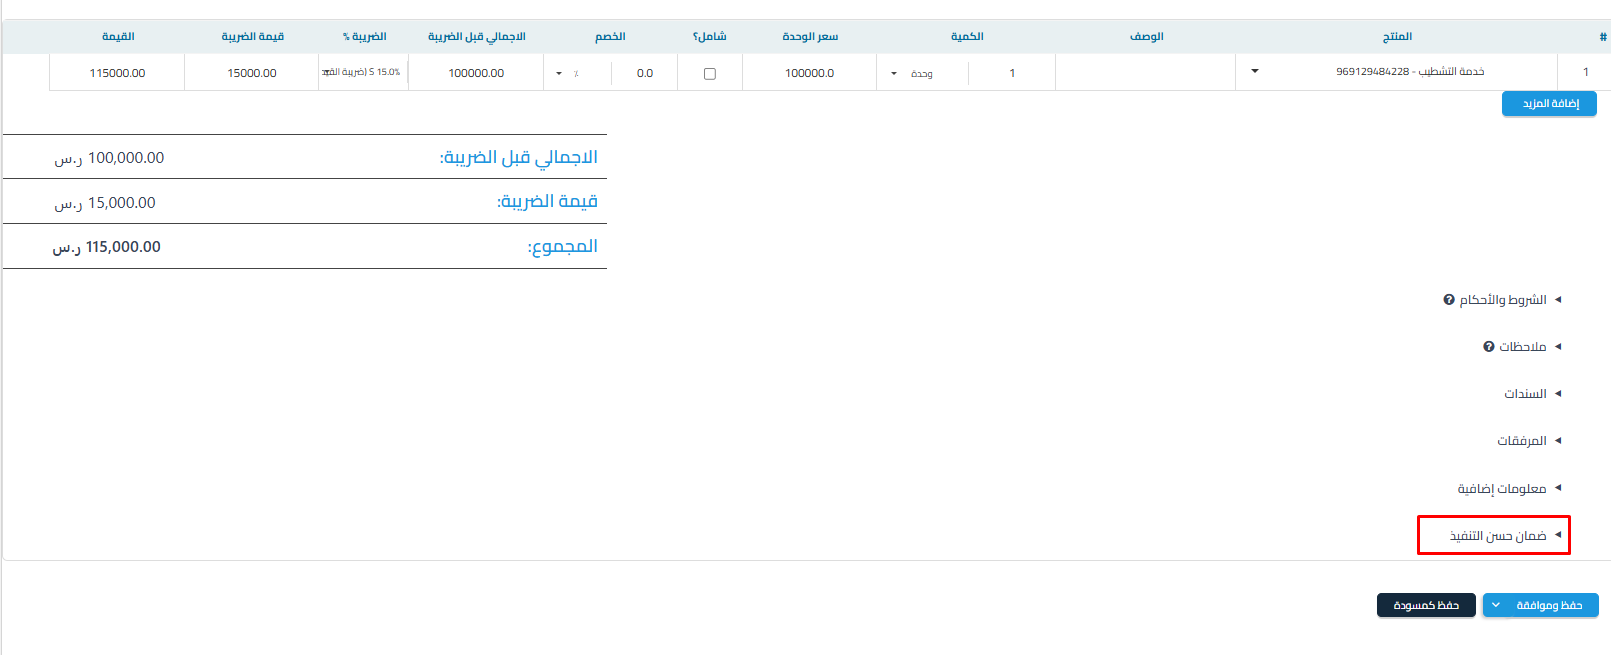Expand the ضمان حسن التنفيذ section
The height and width of the screenshot is (655, 1611).
[1498, 536]
